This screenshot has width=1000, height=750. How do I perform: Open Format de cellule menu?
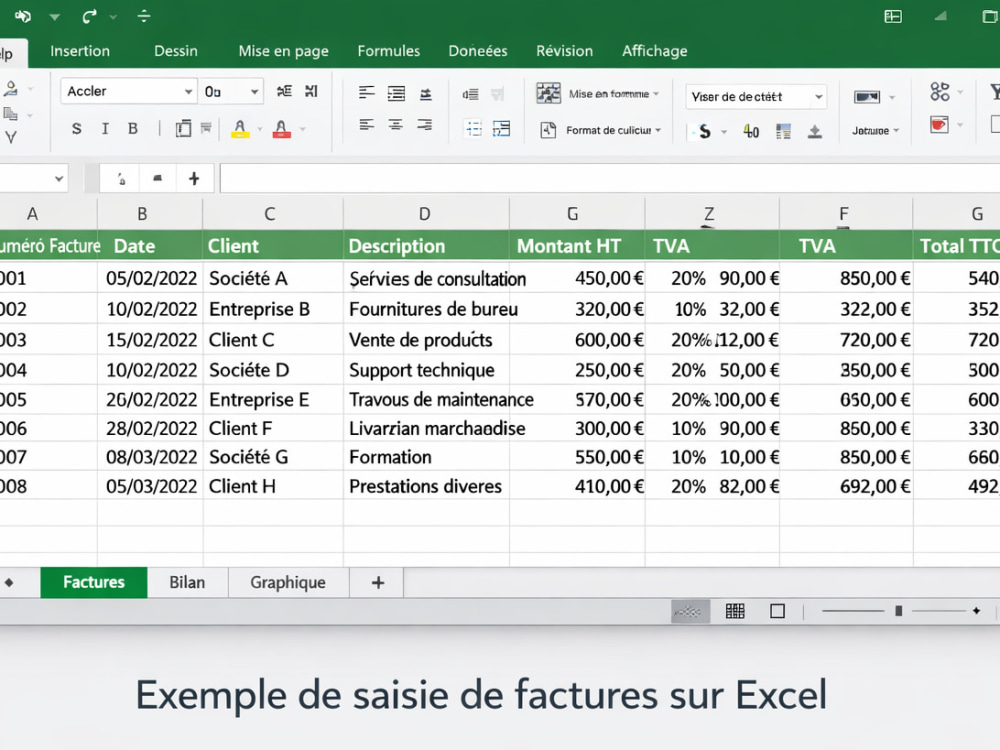(600, 130)
